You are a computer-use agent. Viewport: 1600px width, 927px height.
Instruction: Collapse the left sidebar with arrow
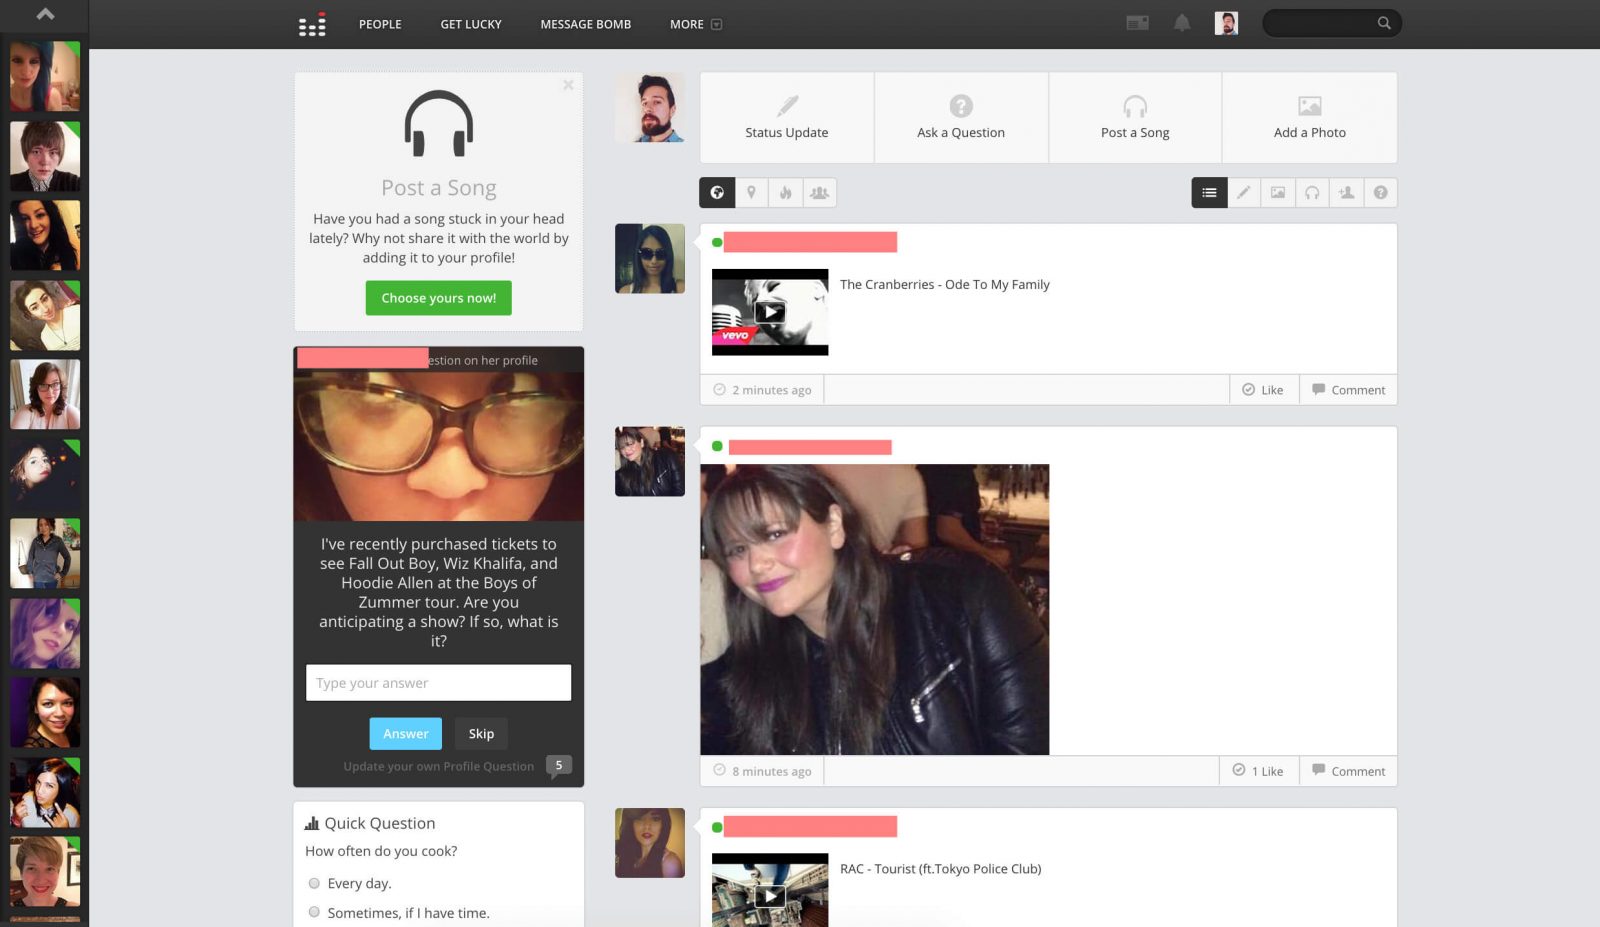[44, 15]
